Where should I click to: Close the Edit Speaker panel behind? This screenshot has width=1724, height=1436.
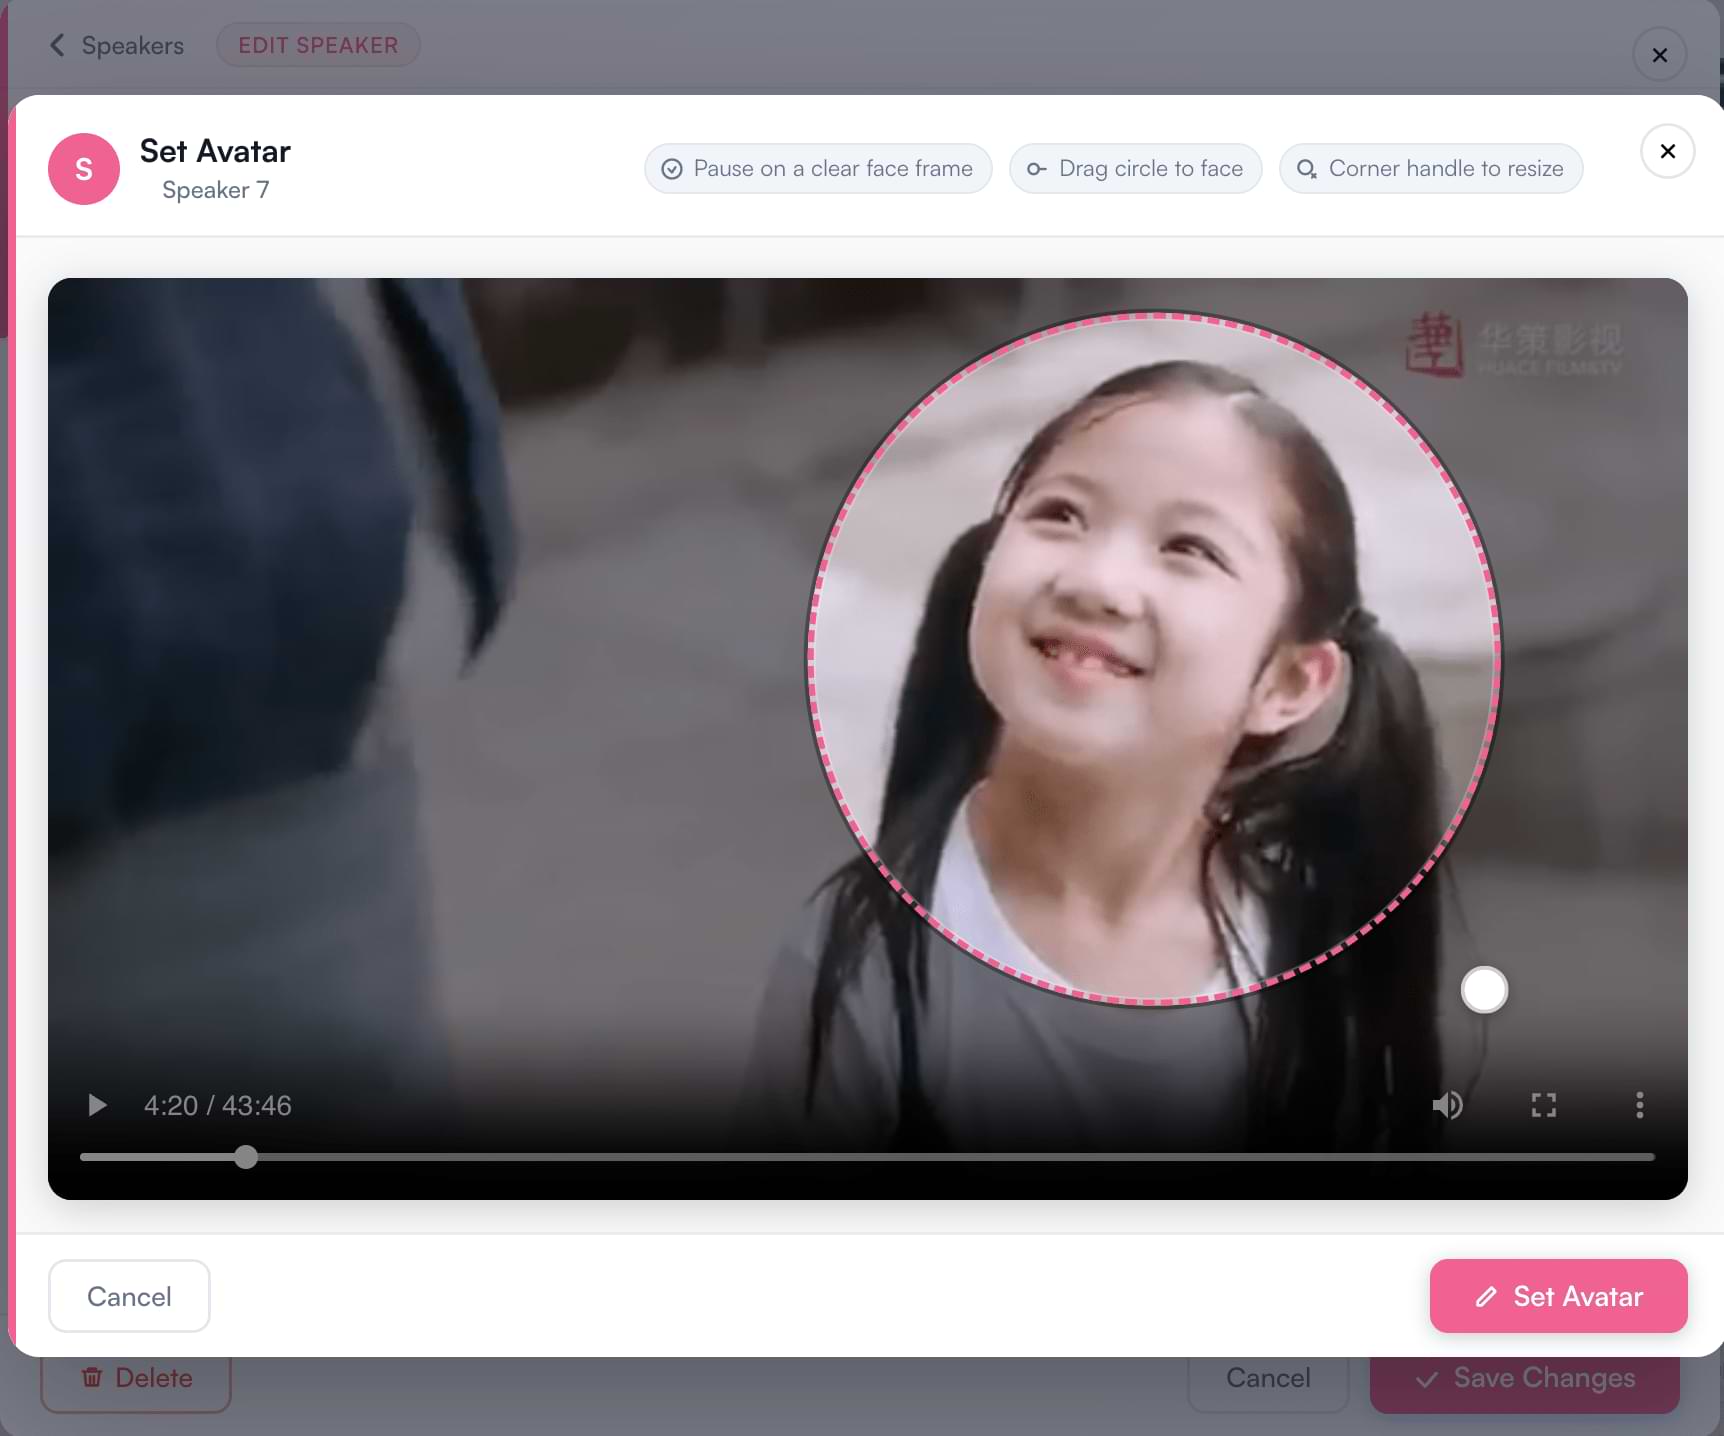pyautogui.click(x=1660, y=54)
